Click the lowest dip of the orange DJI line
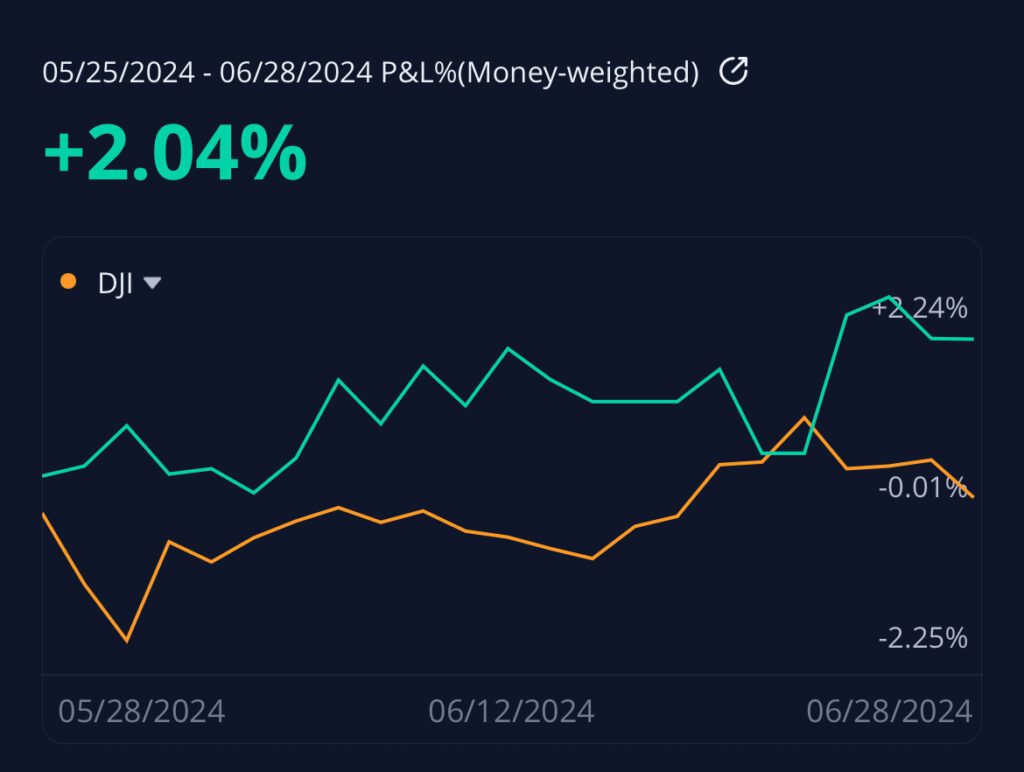 click(127, 640)
